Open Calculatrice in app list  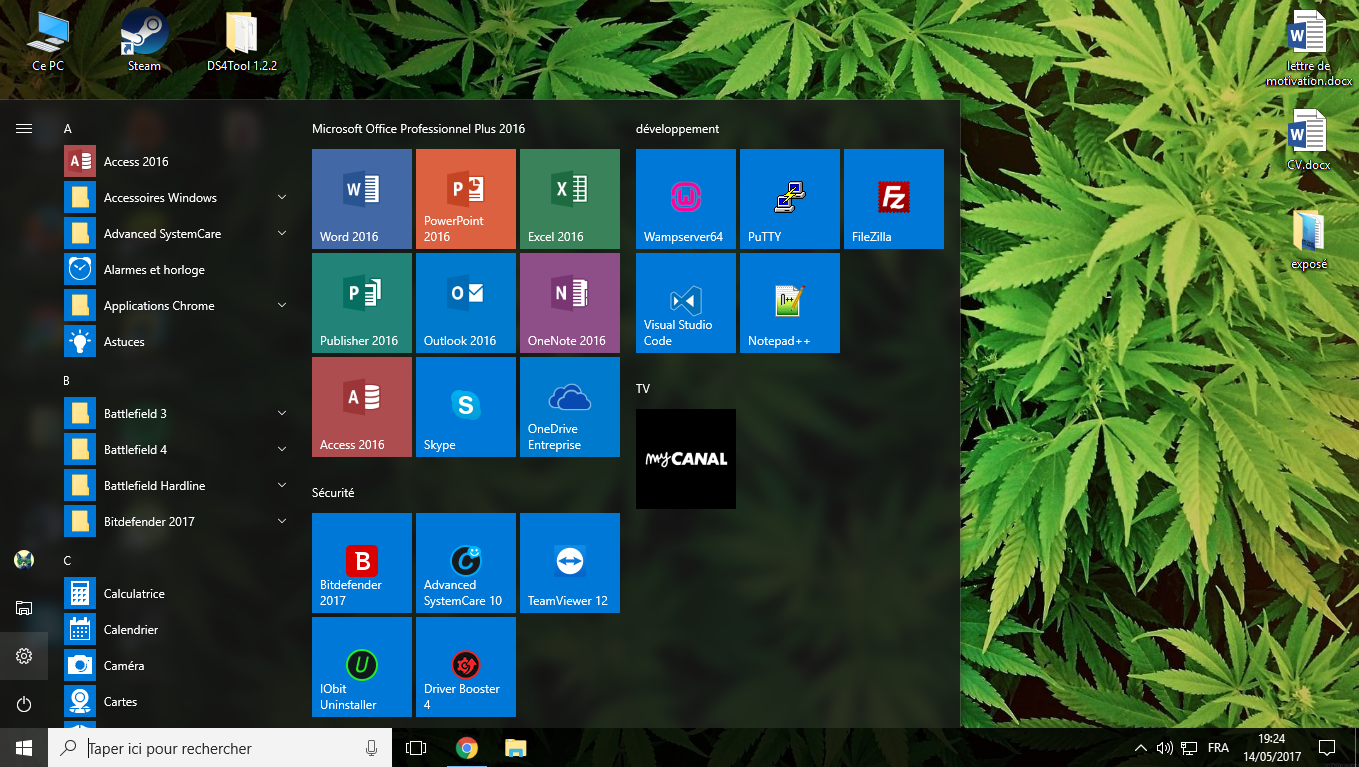176,593
